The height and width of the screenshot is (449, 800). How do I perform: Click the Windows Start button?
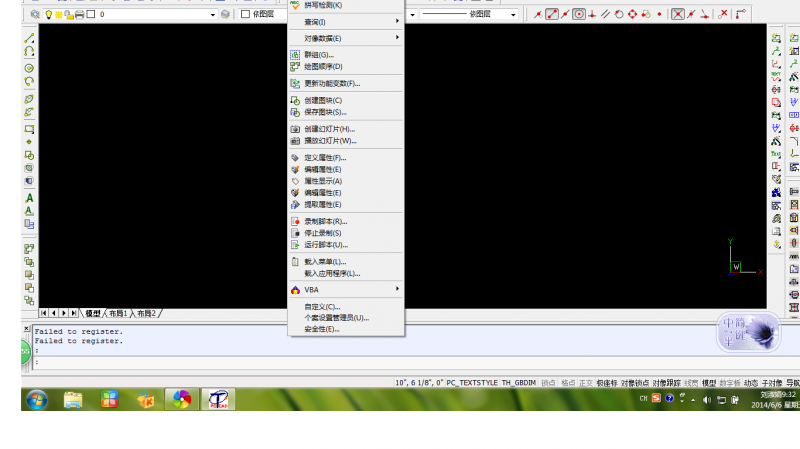37,400
